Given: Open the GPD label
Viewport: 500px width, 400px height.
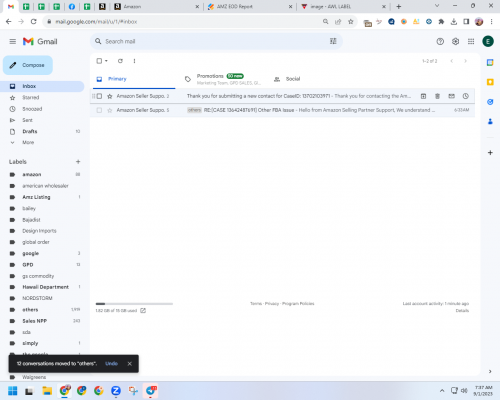Looking at the screenshot, I should [x=28, y=265].
